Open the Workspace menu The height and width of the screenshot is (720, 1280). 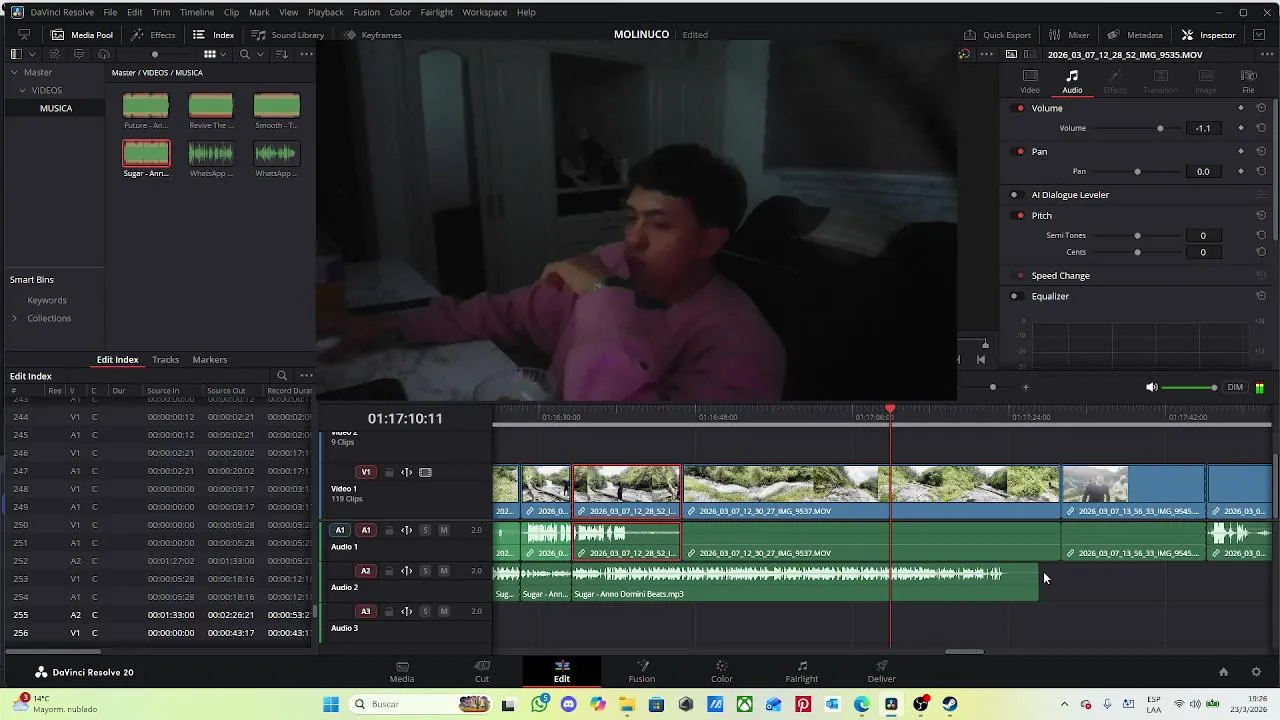[484, 12]
